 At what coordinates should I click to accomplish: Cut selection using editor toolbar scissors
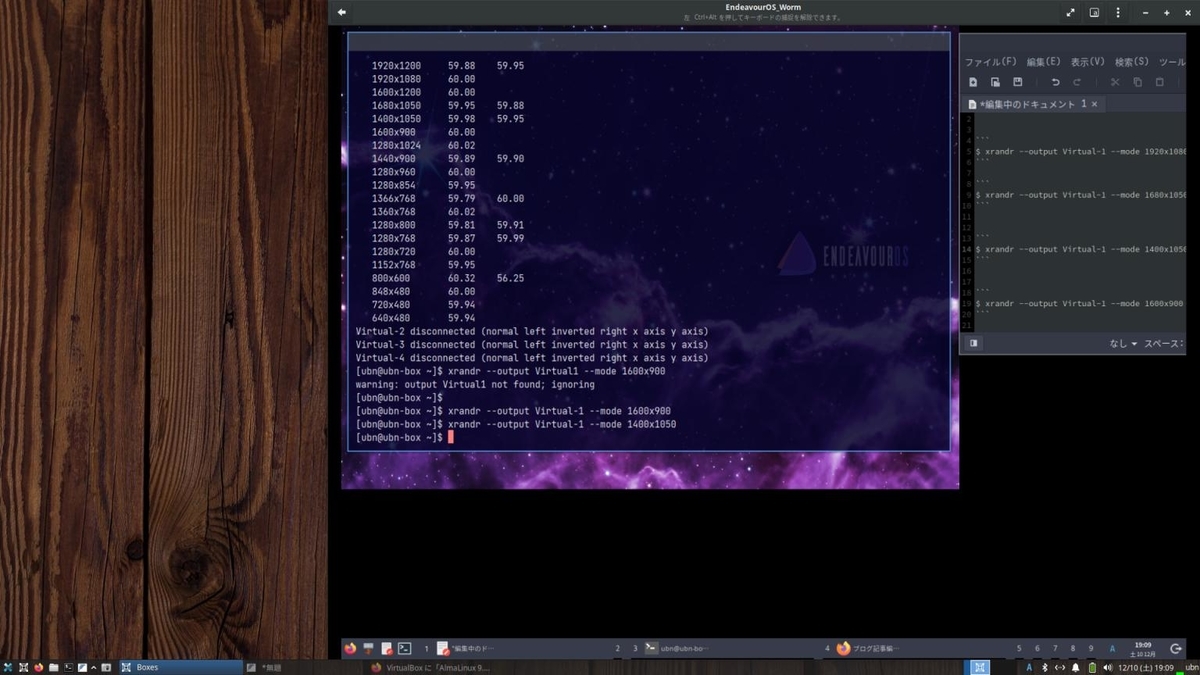click(x=1115, y=82)
